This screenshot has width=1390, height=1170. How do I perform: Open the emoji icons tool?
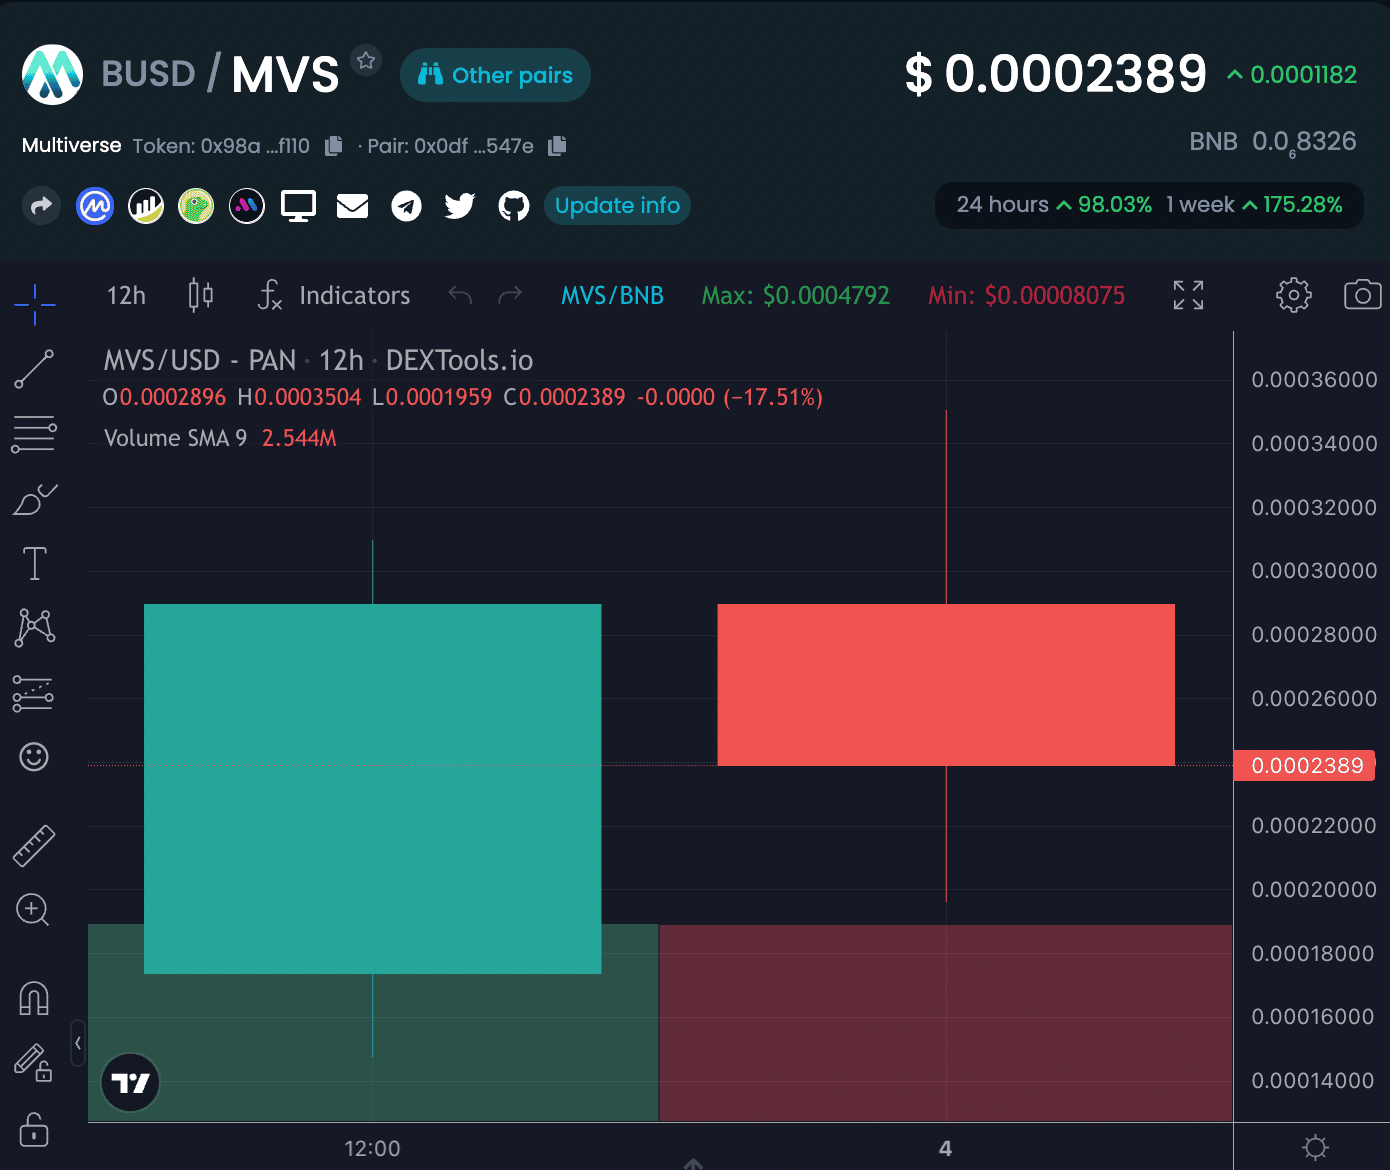pyautogui.click(x=34, y=757)
